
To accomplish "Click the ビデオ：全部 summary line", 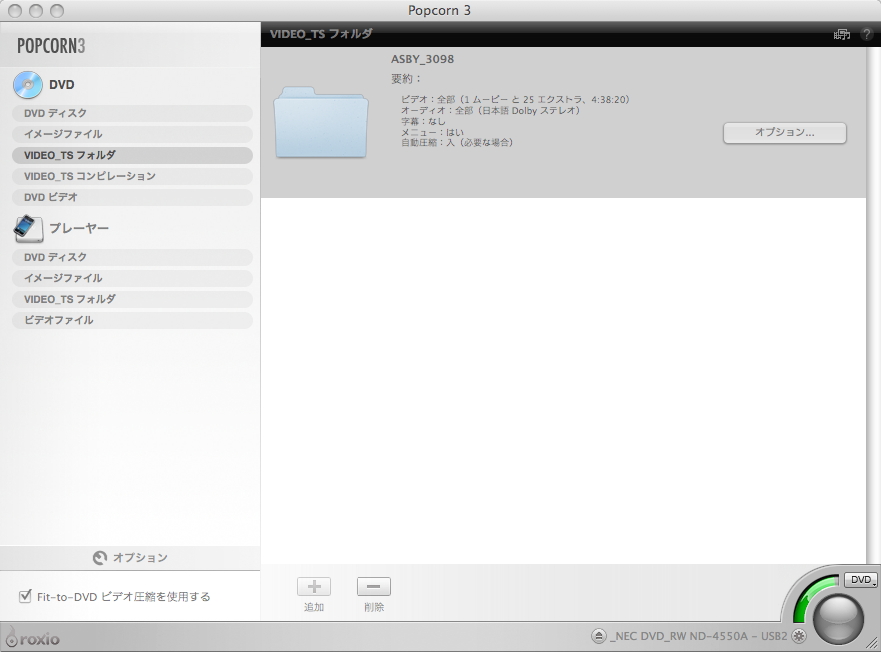I will pos(515,99).
